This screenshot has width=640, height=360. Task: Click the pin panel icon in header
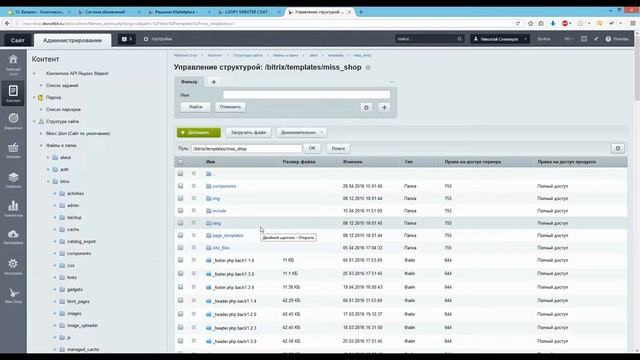(596, 39)
